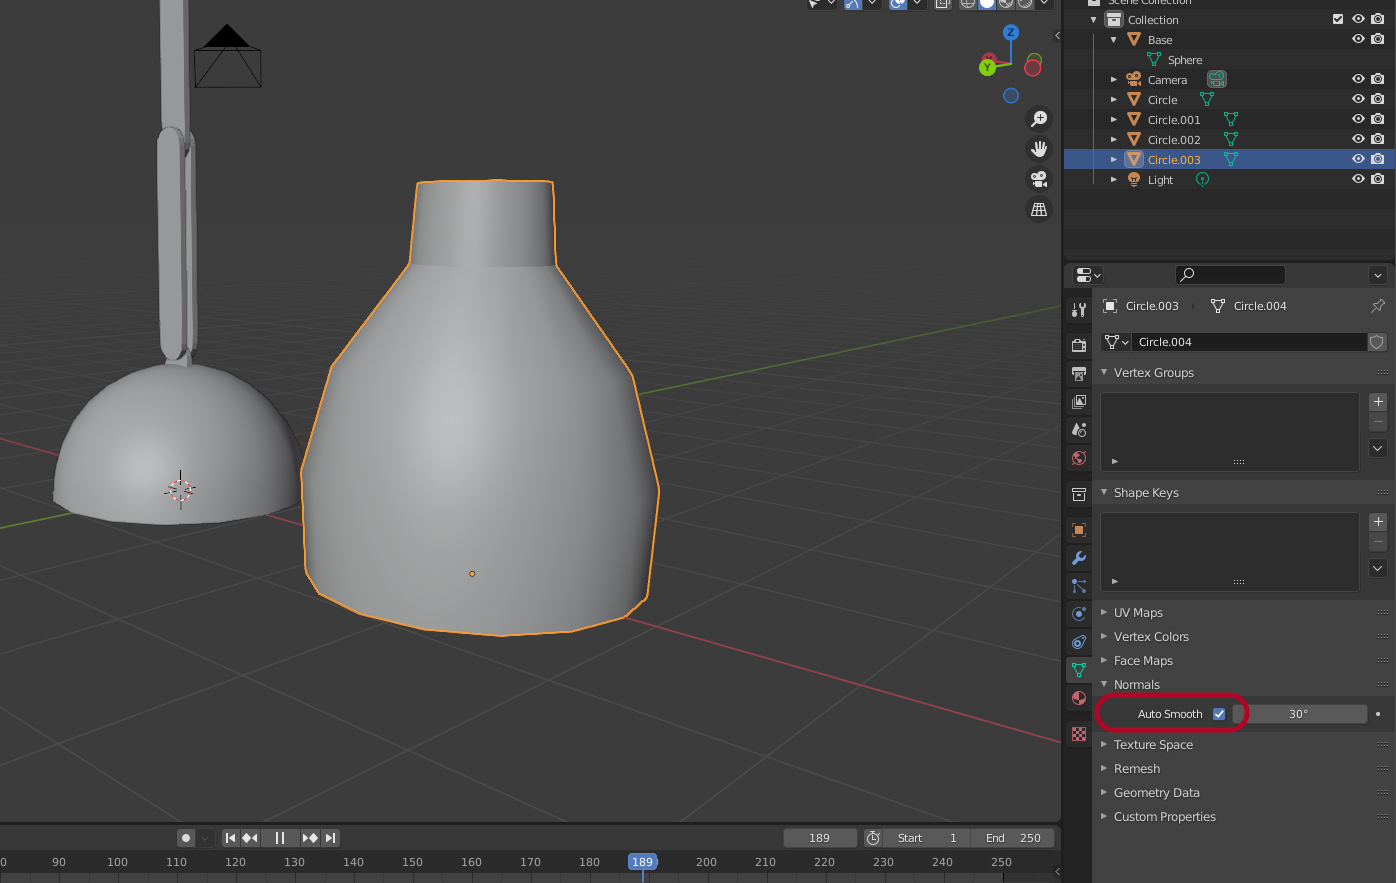Expand the Vertex Colors panel
This screenshot has height=883, width=1396.
pyautogui.click(x=1104, y=636)
